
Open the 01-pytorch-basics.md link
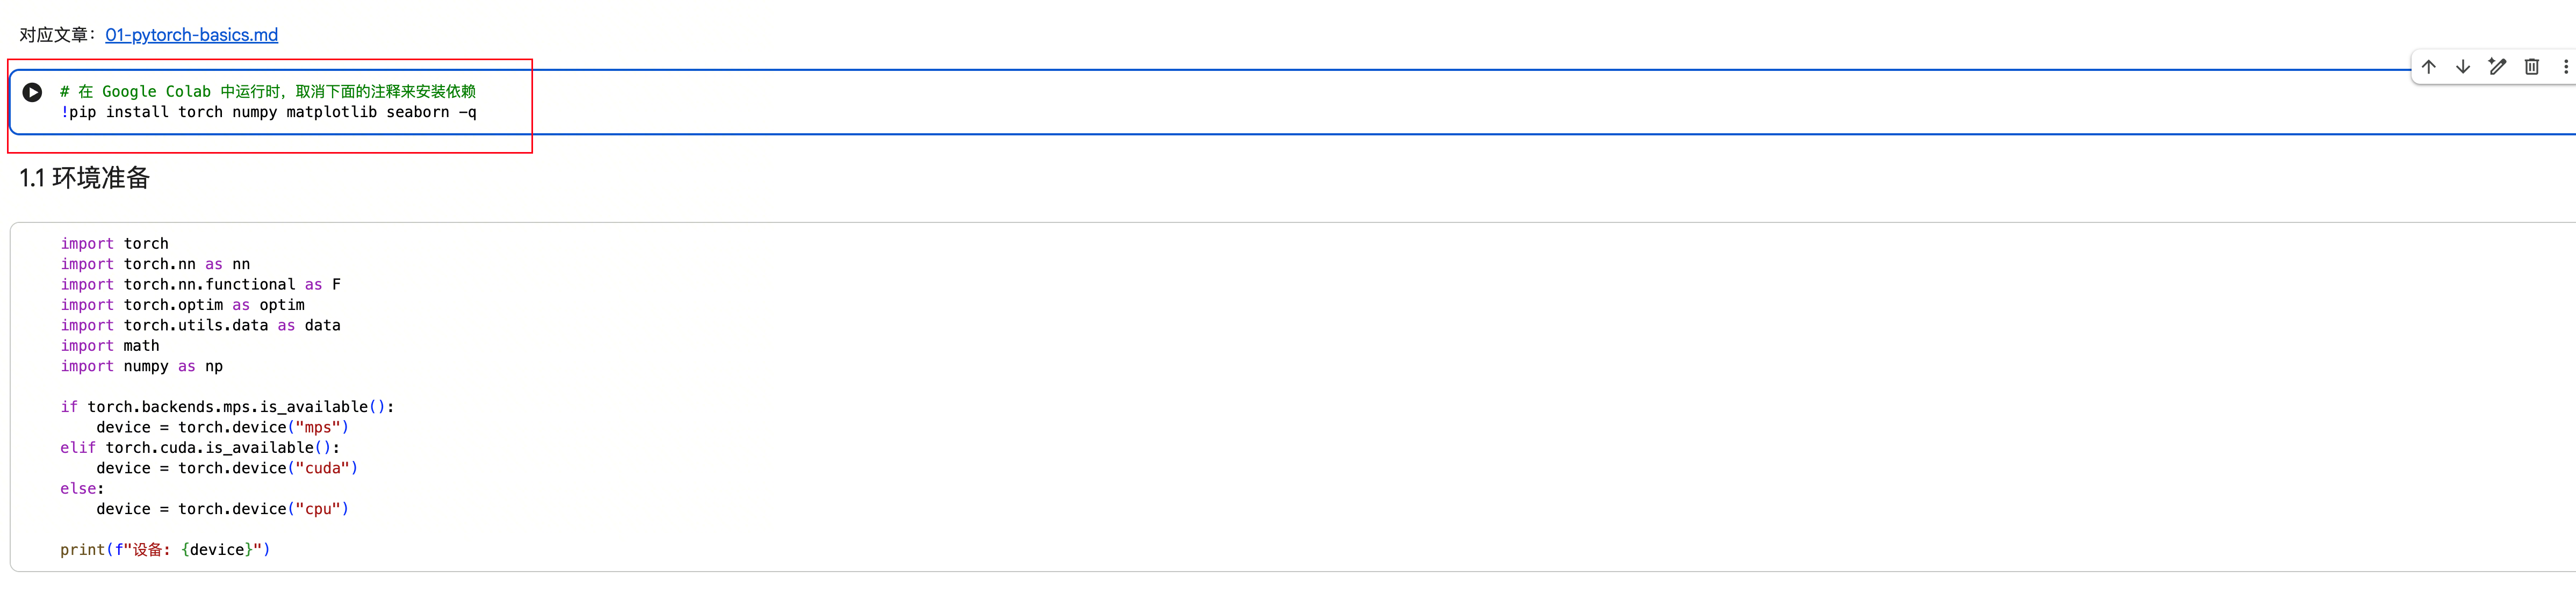[191, 35]
